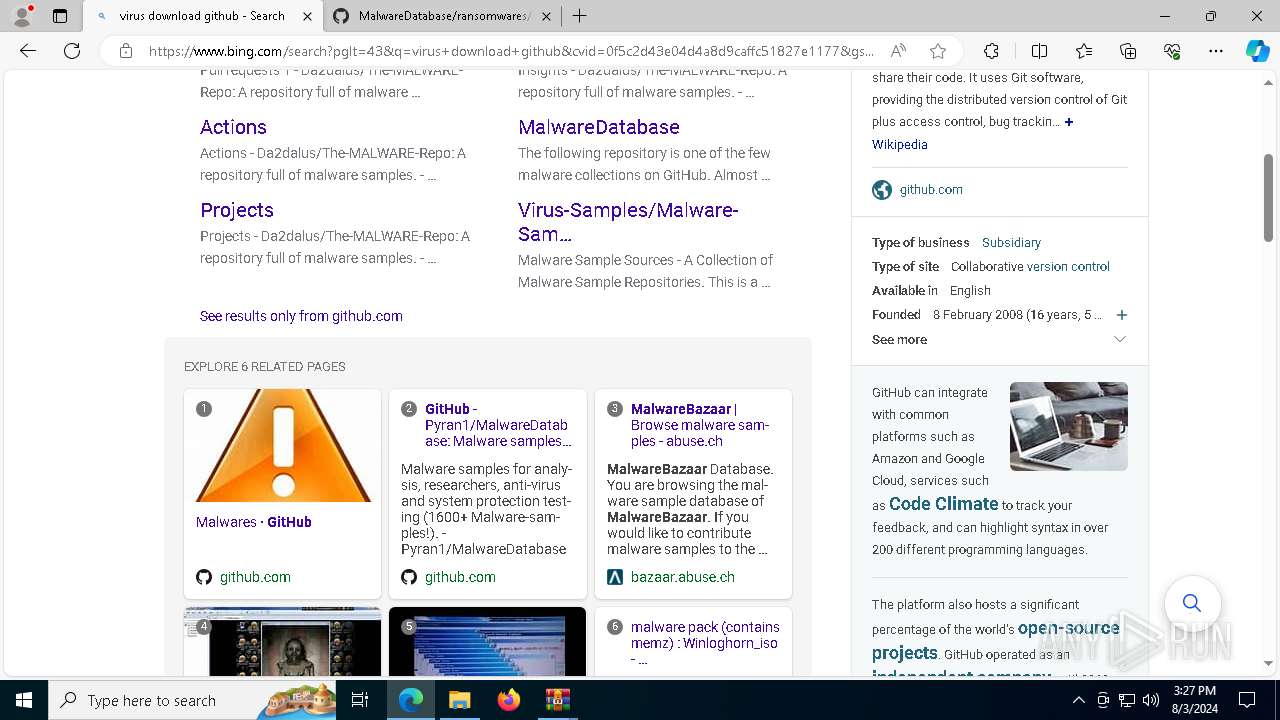Click See results only from github.com
The image size is (1280, 720).
(301, 316)
